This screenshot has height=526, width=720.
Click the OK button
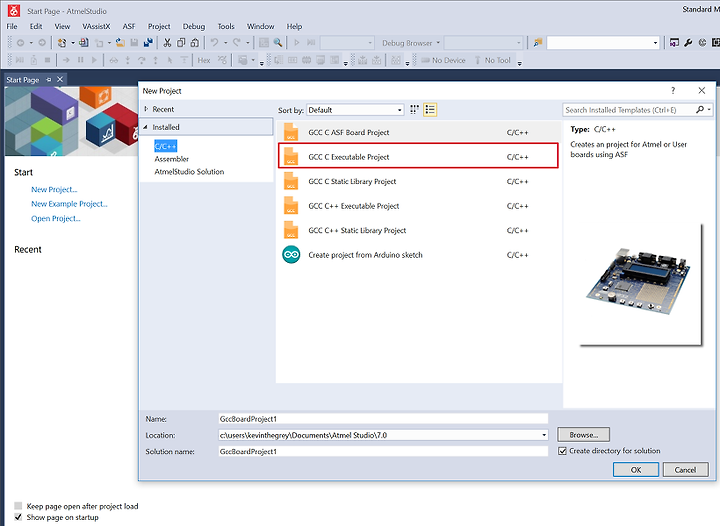[636, 470]
